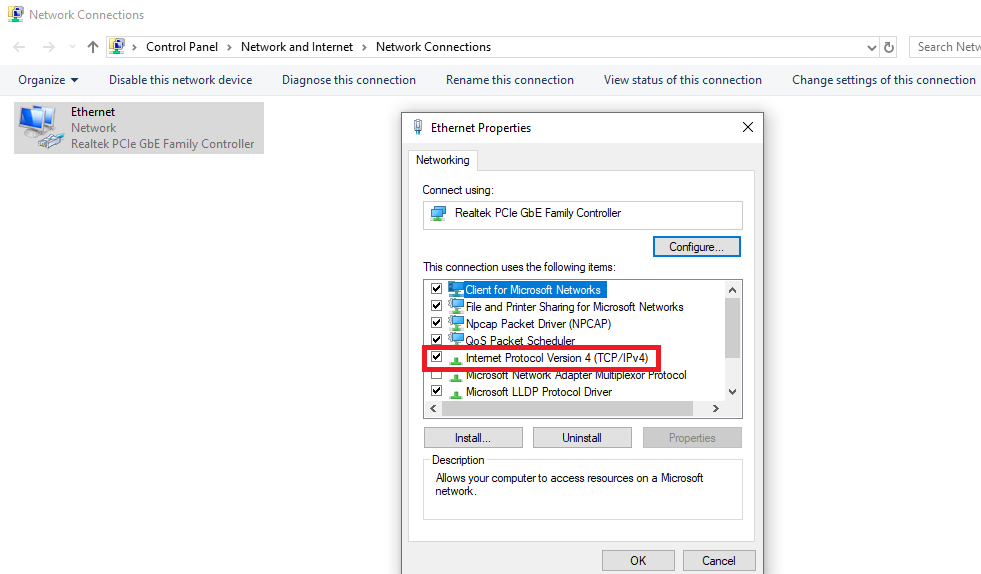Go back with the Back arrow
981x574 pixels.
pos(19,47)
